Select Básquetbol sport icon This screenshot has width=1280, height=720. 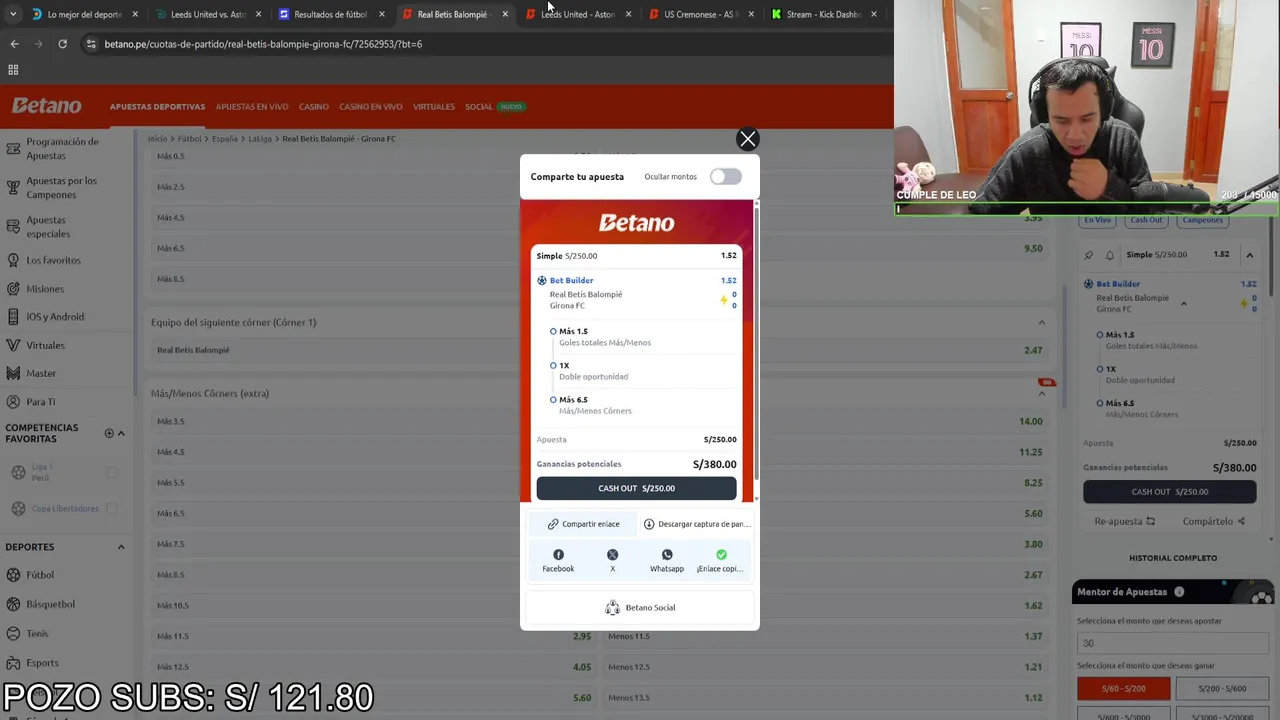coord(13,604)
